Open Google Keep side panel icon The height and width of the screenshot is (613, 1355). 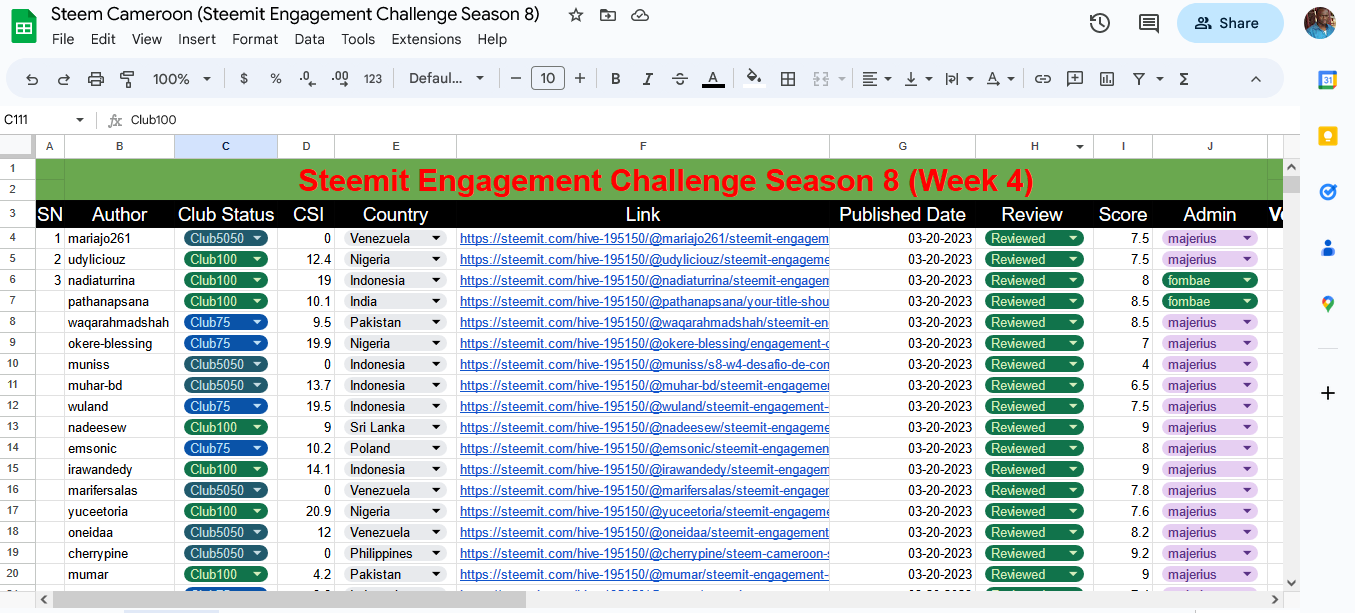click(x=1328, y=137)
